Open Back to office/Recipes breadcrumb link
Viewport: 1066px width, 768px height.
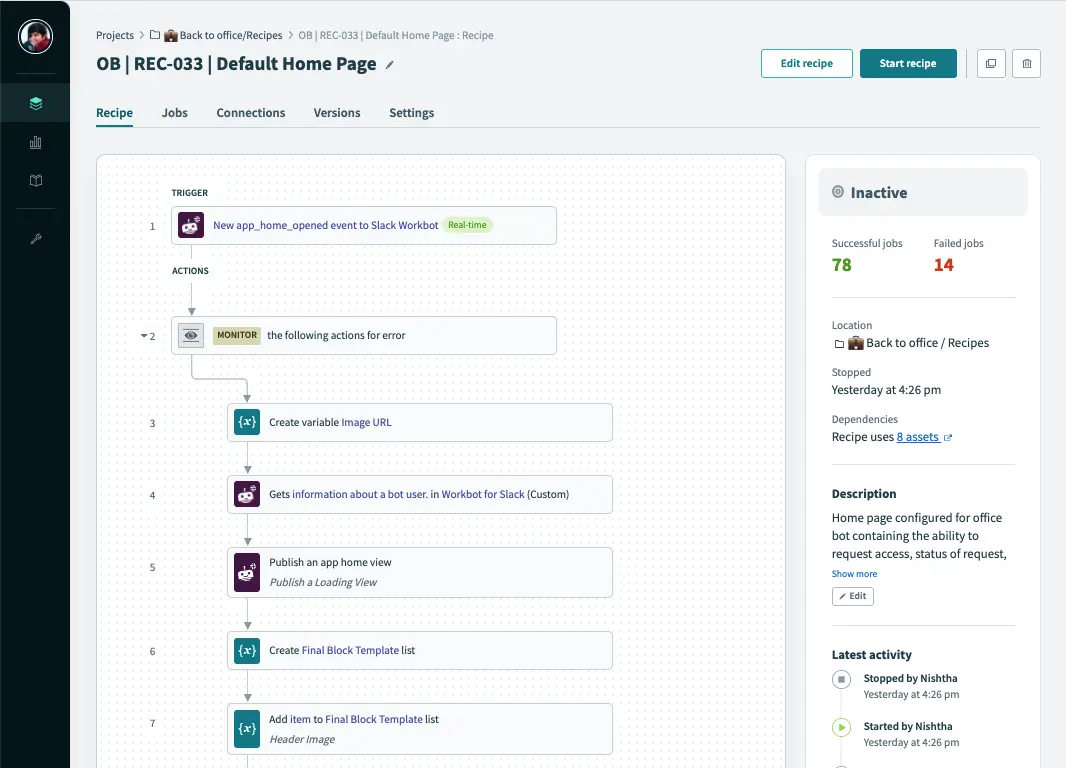[x=230, y=35]
